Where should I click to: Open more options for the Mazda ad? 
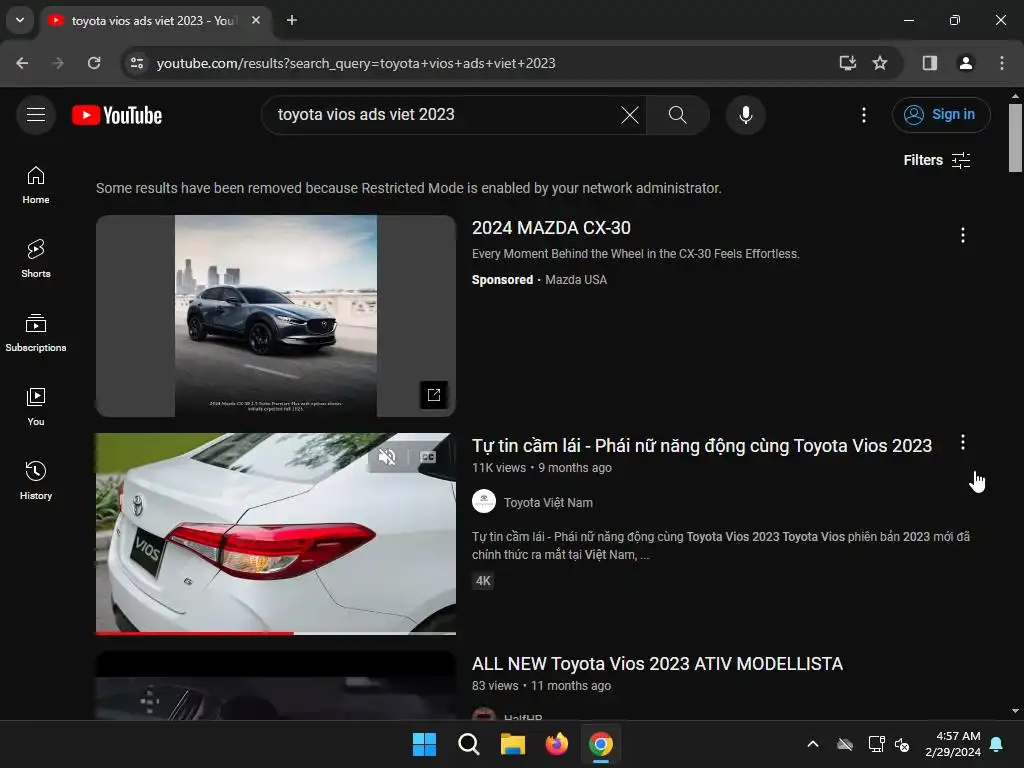click(962, 235)
